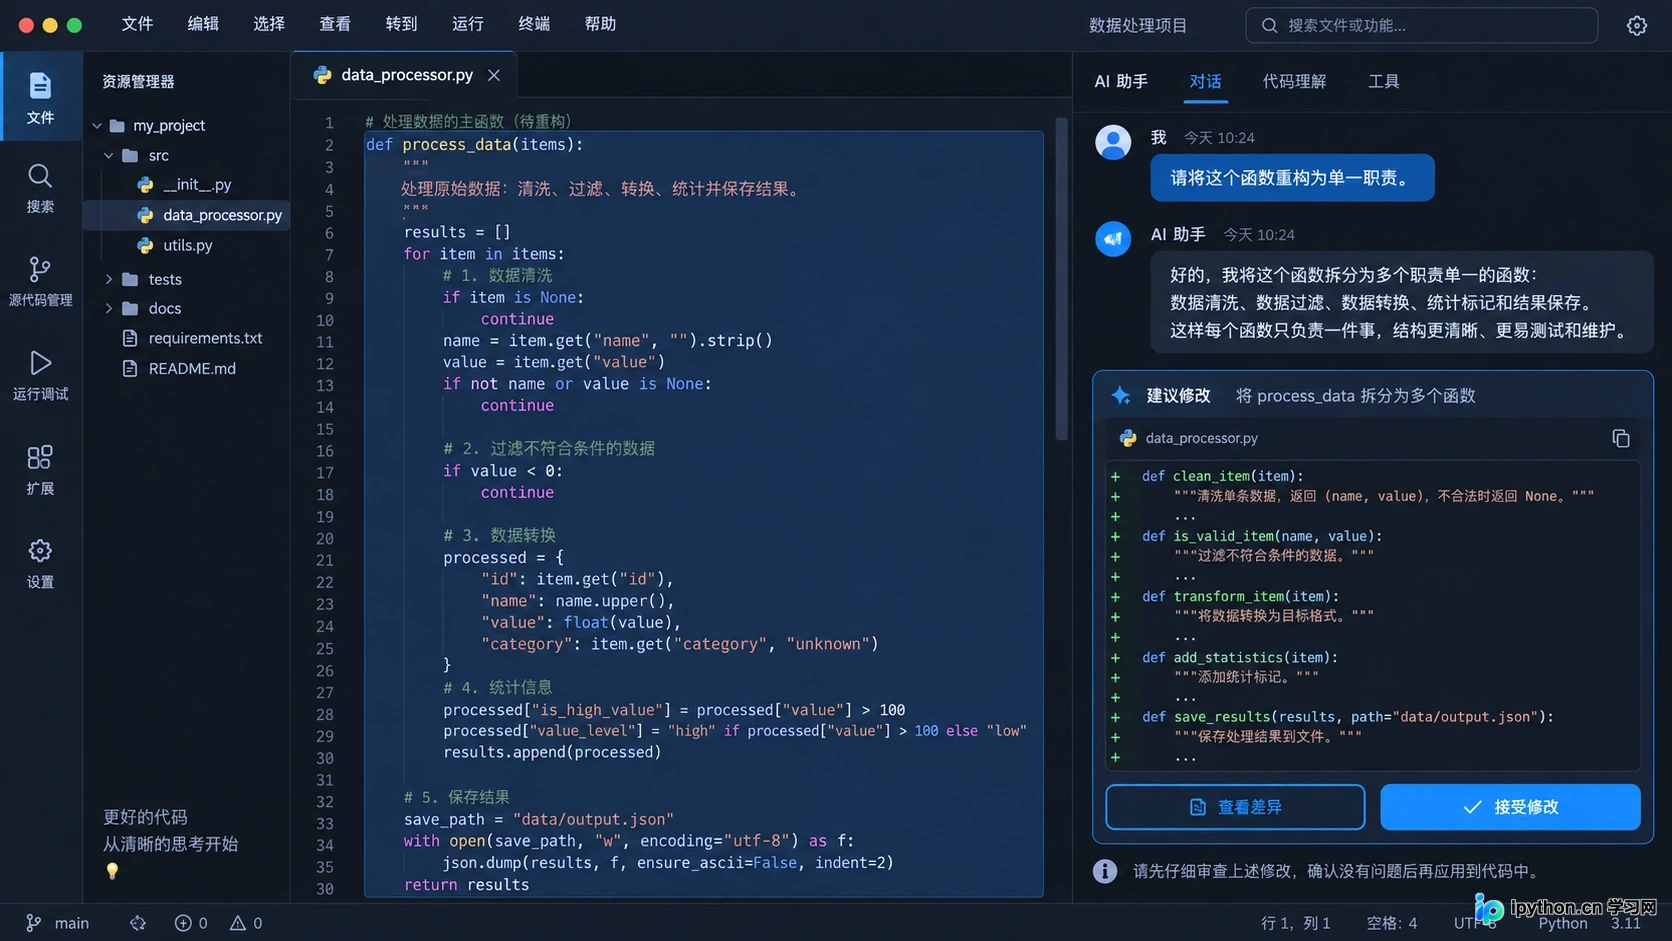Open the 搜索 sidebar panel

tap(40, 189)
